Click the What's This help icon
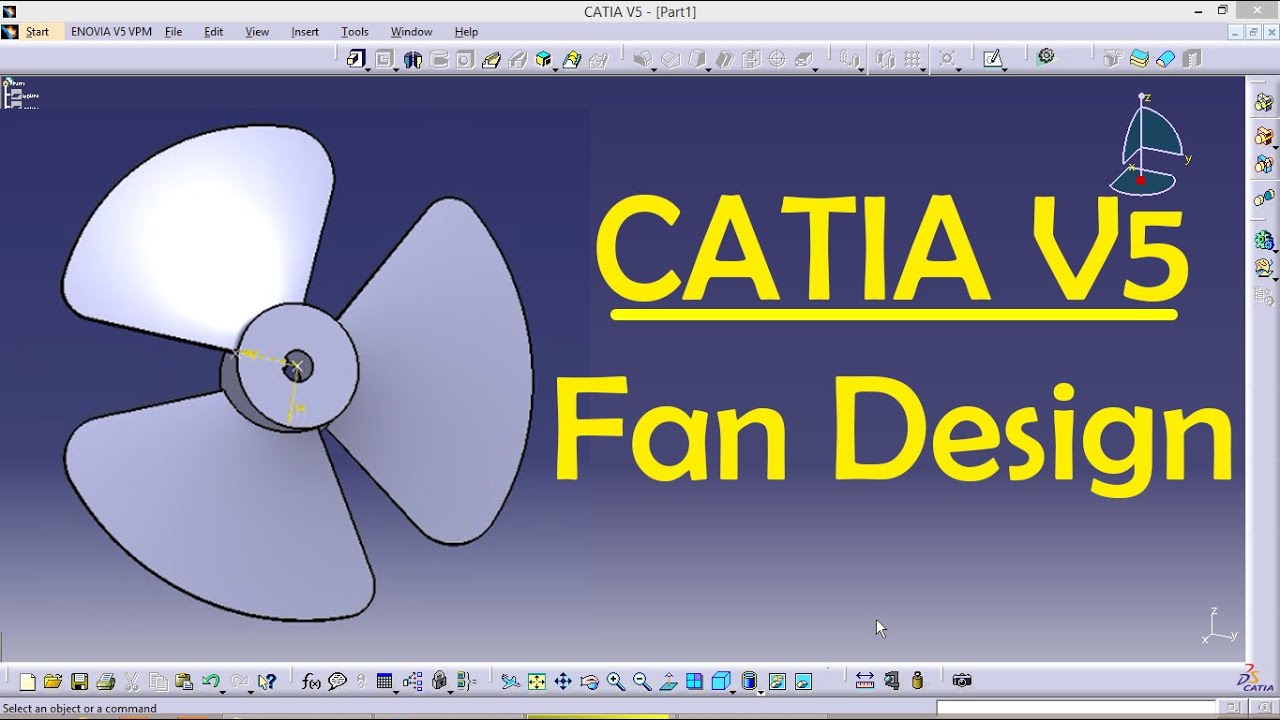Viewport: 1280px width, 720px height. (266, 682)
